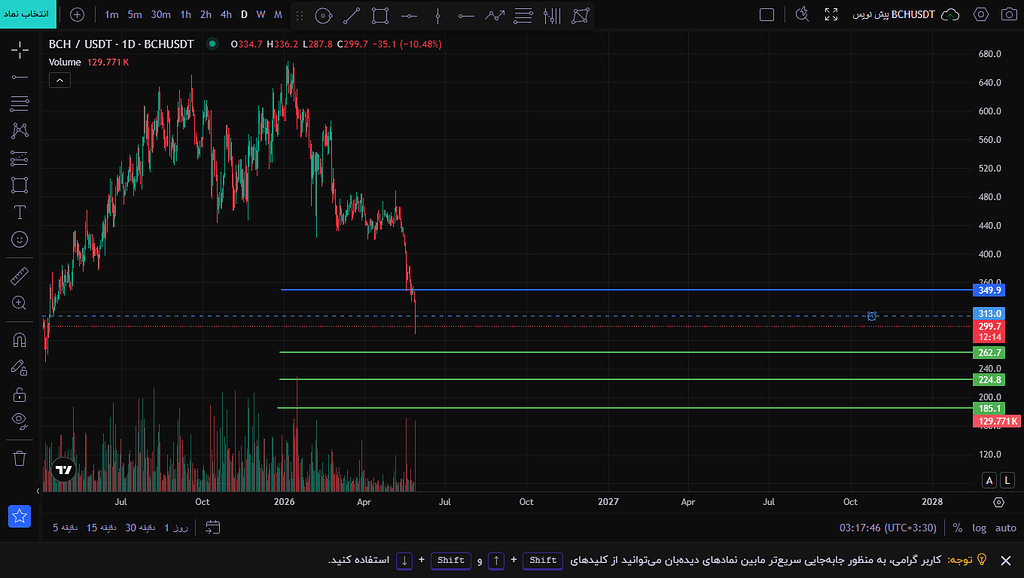Select the Fib retracement tool in favorites bar

(523, 15)
